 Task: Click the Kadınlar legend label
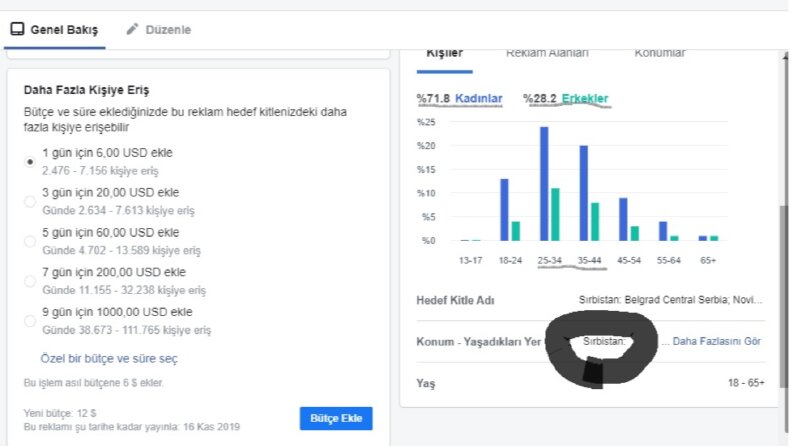click(x=478, y=98)
